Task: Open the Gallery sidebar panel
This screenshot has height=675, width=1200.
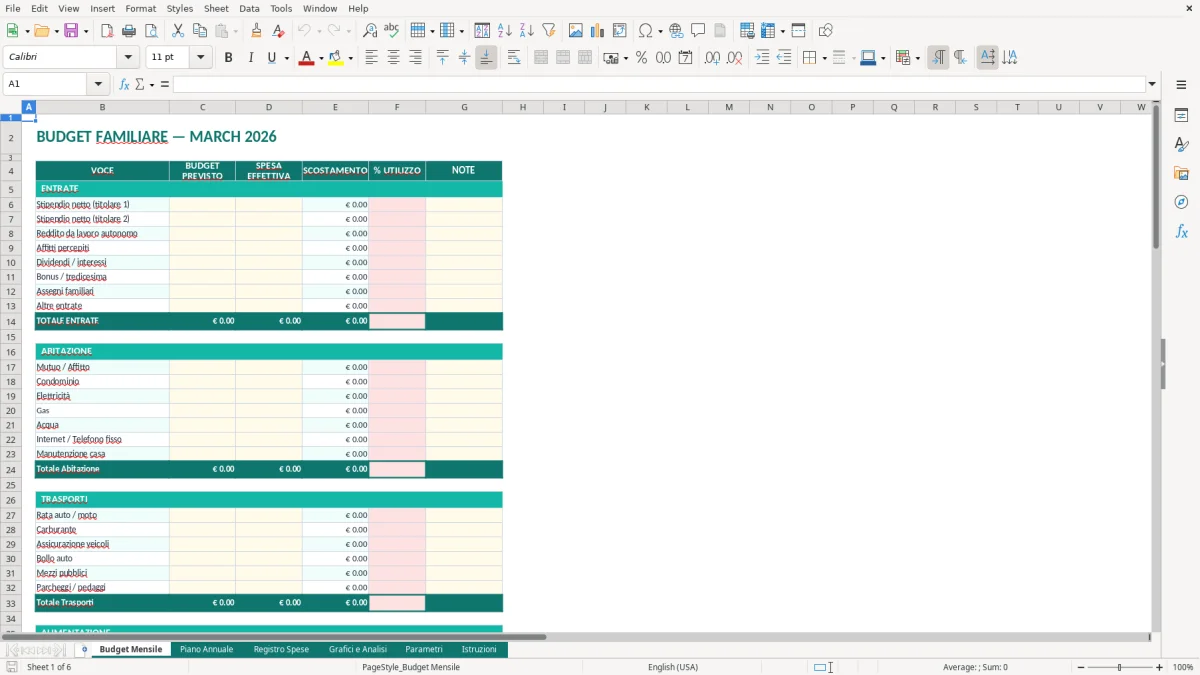Action: 1181,174
